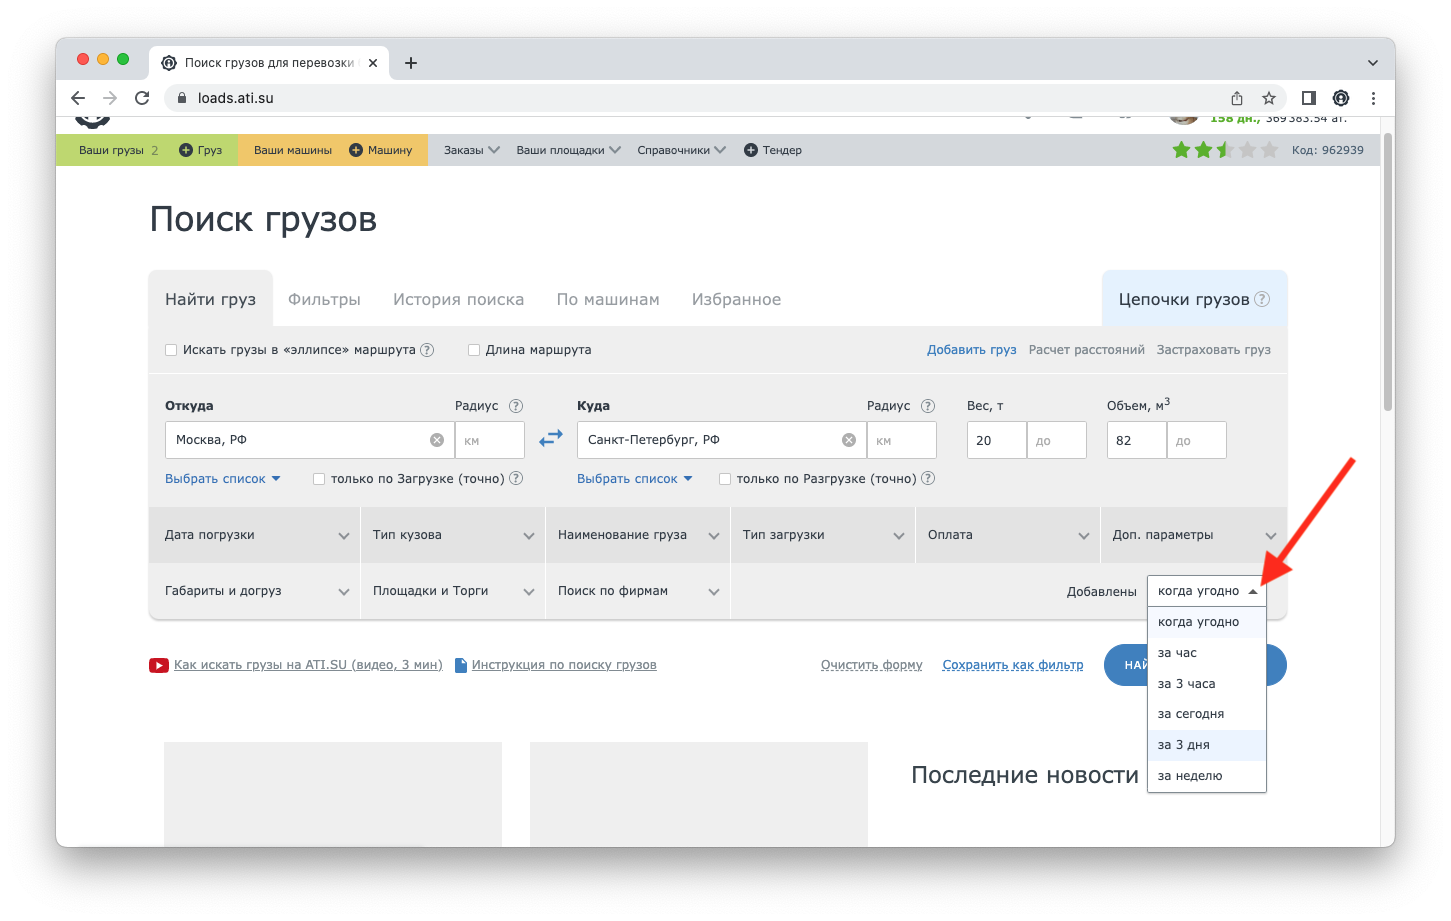This screenshot has width=1451, height=921.
Task: Go back with the browser back arrow
Action: [x=78, y=98]
